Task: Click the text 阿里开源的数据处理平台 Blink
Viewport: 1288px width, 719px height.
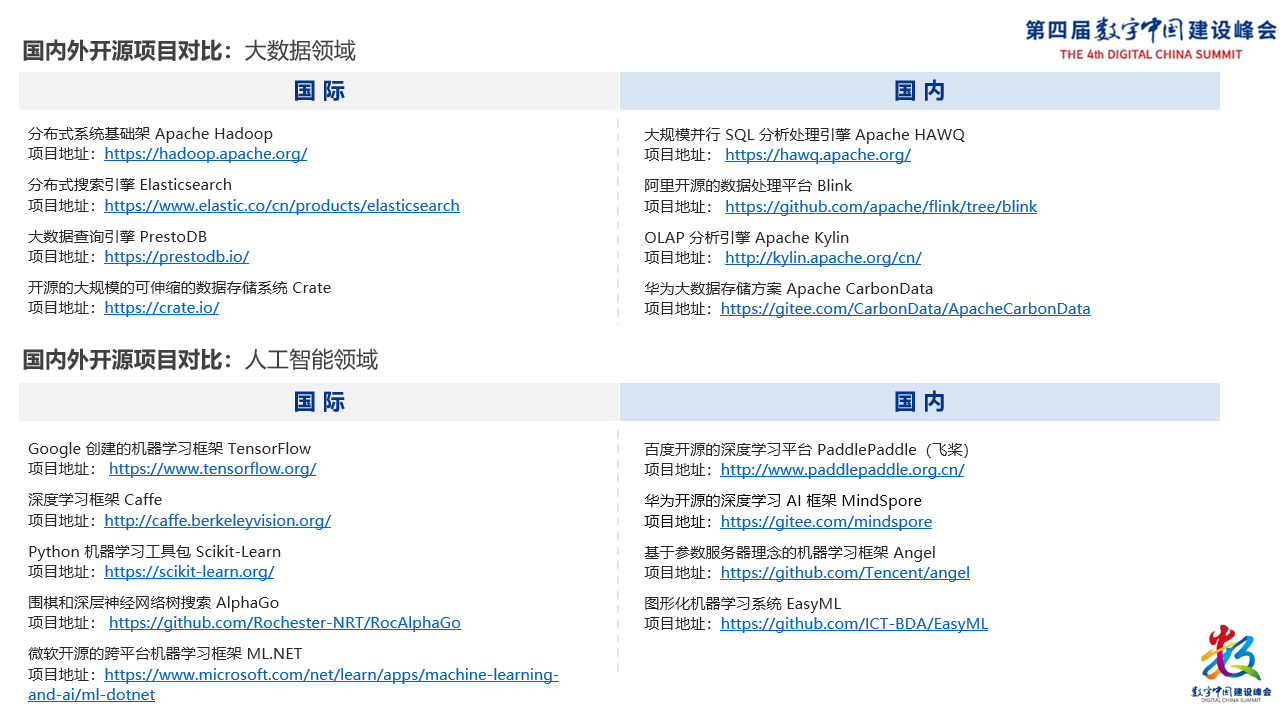Action: (x=748, y=186)
